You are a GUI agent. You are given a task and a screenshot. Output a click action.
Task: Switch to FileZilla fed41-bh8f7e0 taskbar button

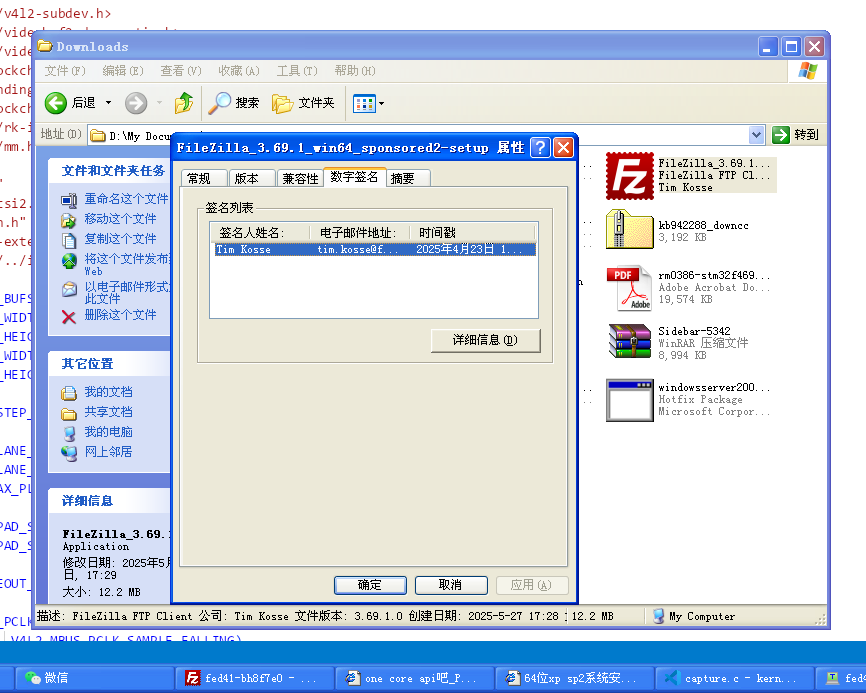click(x=255, y=678)
